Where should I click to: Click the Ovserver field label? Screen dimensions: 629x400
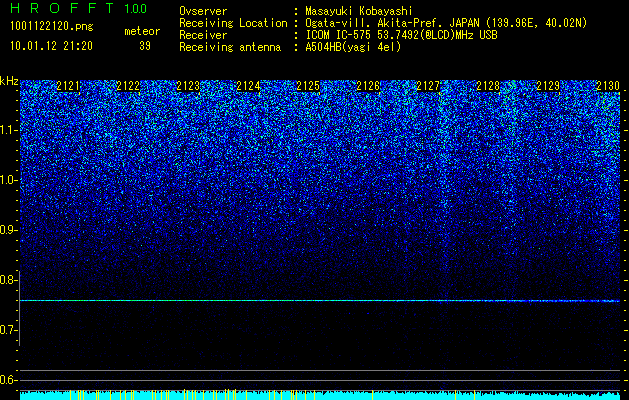click(x=203, y=11)
